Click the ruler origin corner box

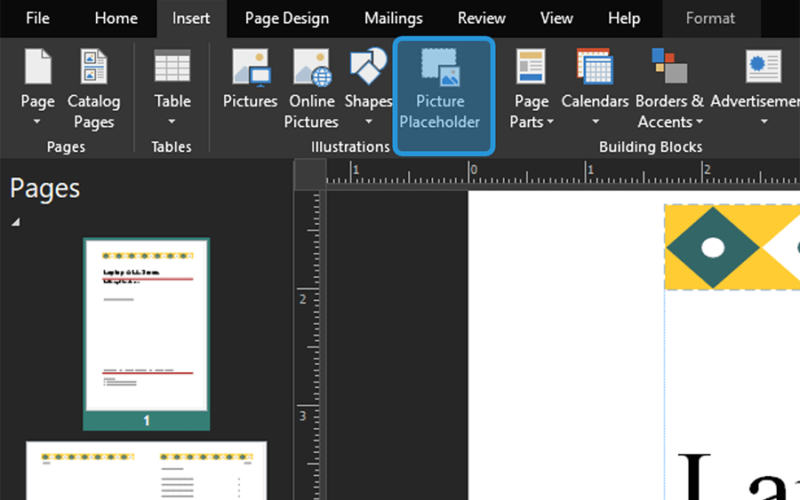pos(310,173)
